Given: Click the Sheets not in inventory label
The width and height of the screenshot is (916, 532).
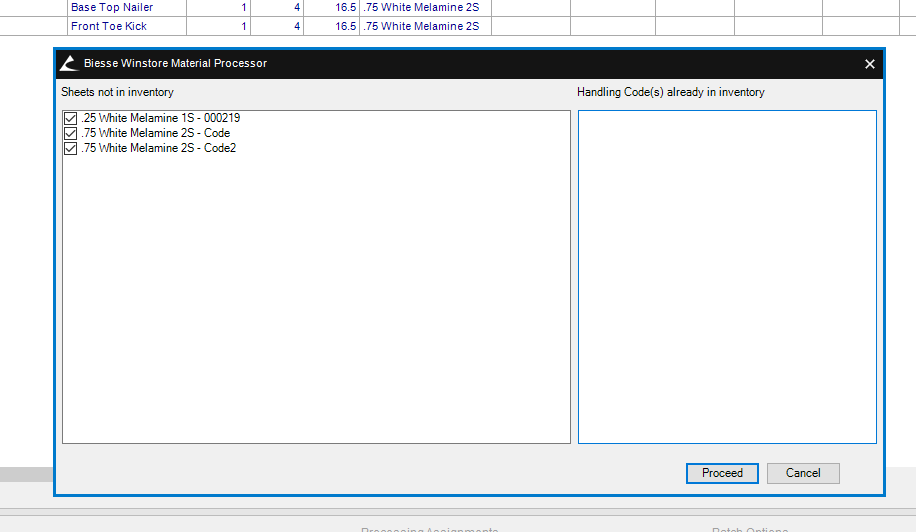Looking at the screenshot, I should coord(117,92).
